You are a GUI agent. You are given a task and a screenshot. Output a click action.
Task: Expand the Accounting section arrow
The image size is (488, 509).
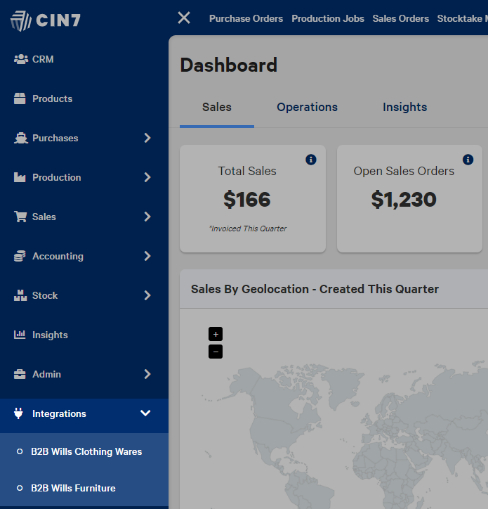click(x=147, y=256)
